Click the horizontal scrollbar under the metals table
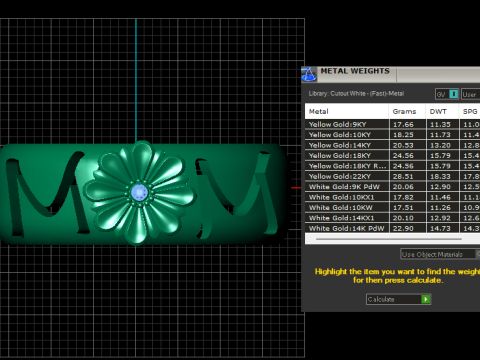This screenshot has height=360, width=480. 389,239
